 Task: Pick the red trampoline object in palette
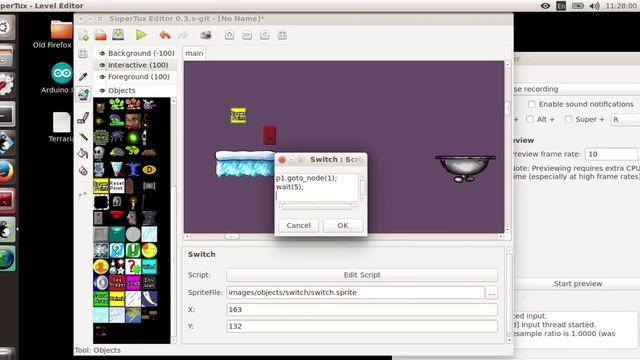pyautogui.click(x=117, y=215)
